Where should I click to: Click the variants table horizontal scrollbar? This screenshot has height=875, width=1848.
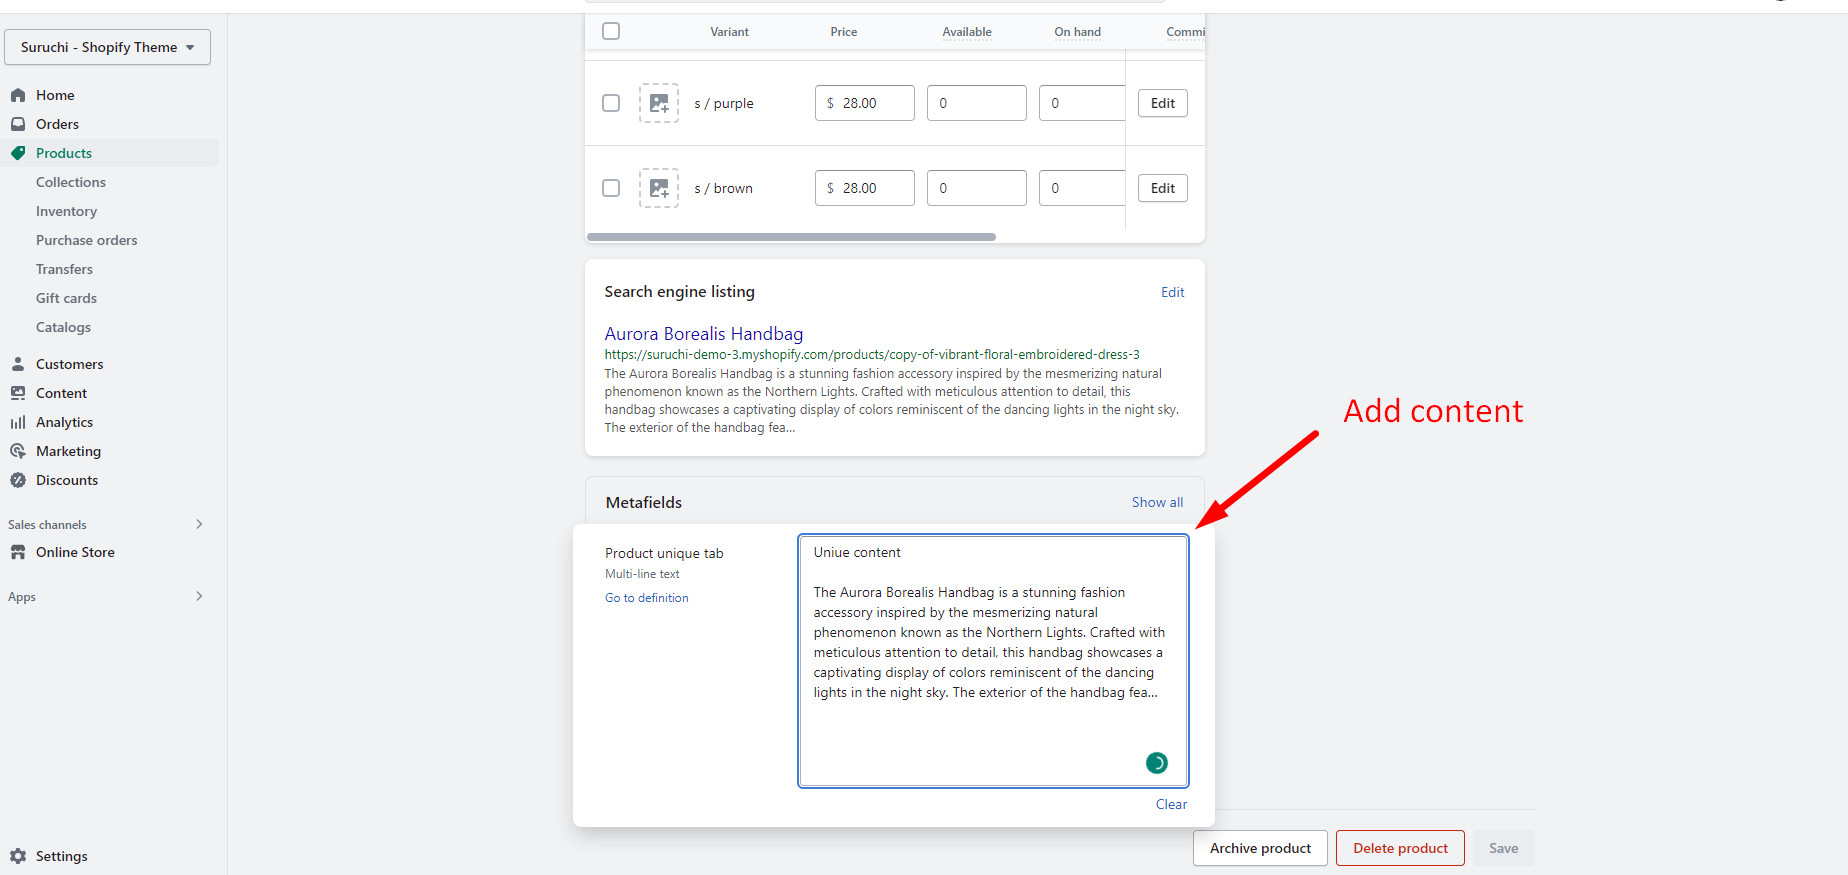pyautogui.click(x=791, y=237)
